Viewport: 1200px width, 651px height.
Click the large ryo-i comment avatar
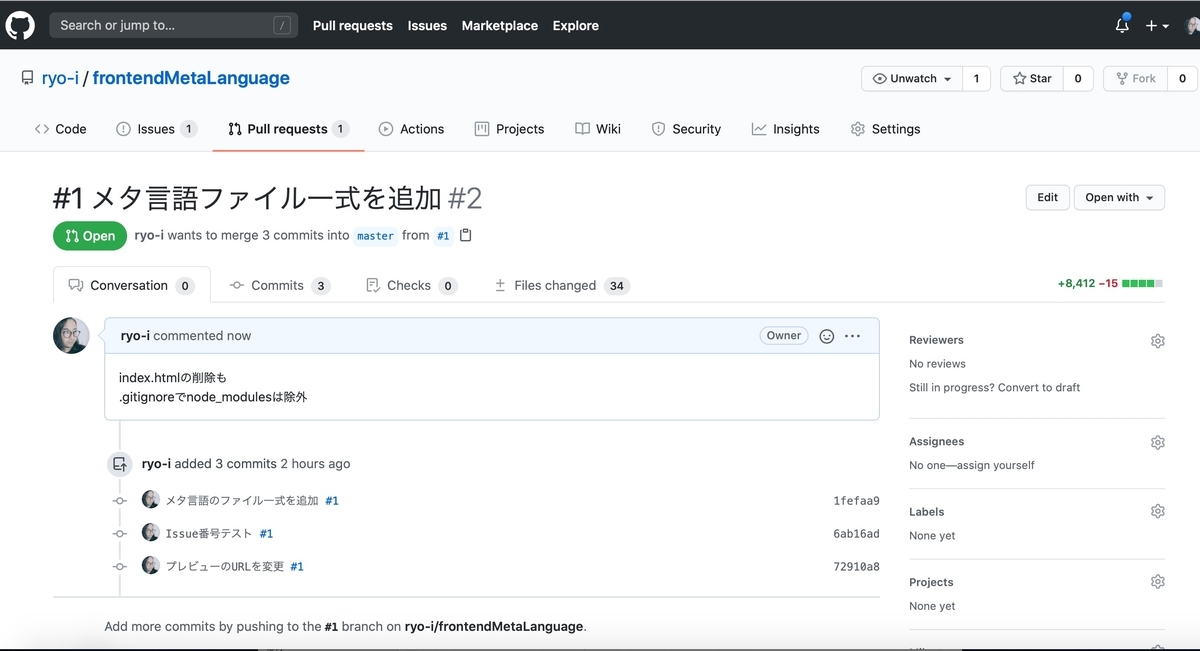pyautogui.click(x=71, y=336)
